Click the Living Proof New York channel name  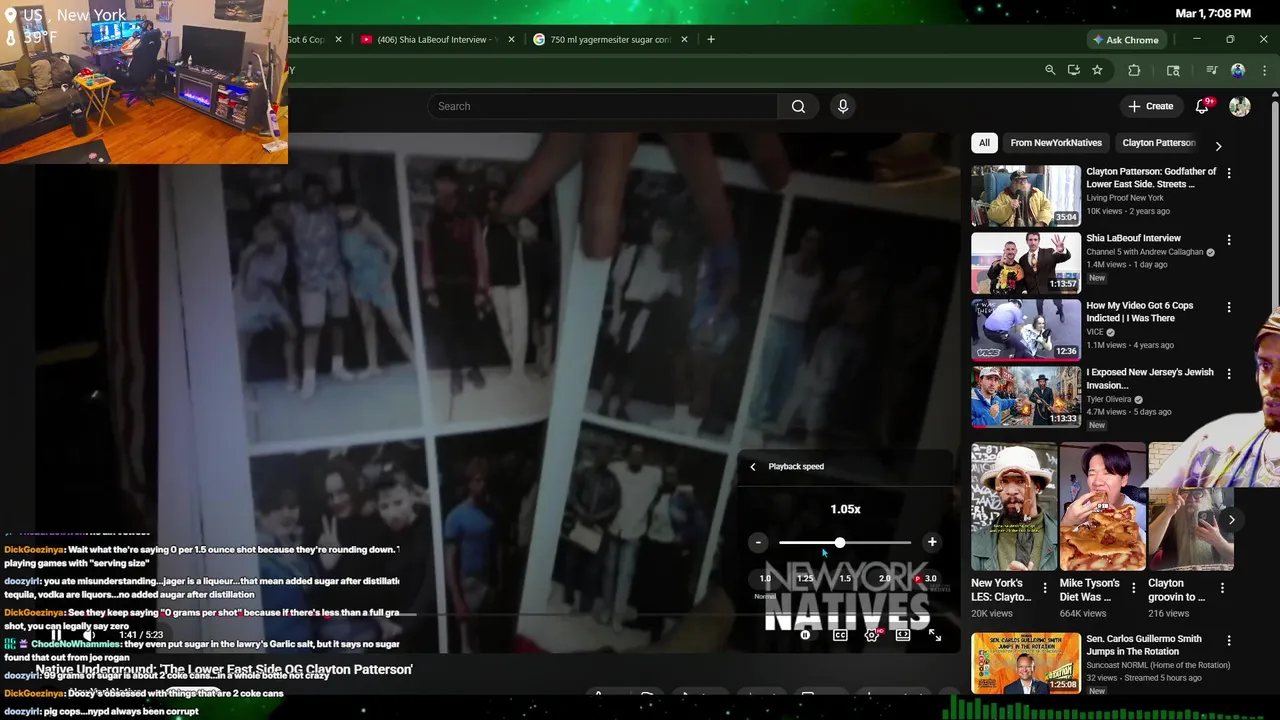click(1125, 198)
